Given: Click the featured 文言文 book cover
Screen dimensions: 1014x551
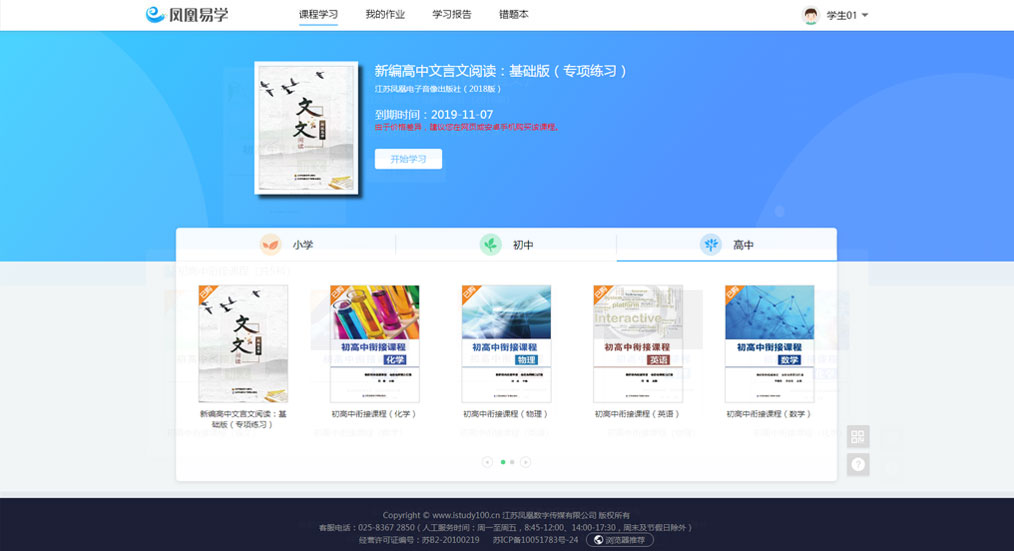Looking at the screenshot, I should coord(307,127).
